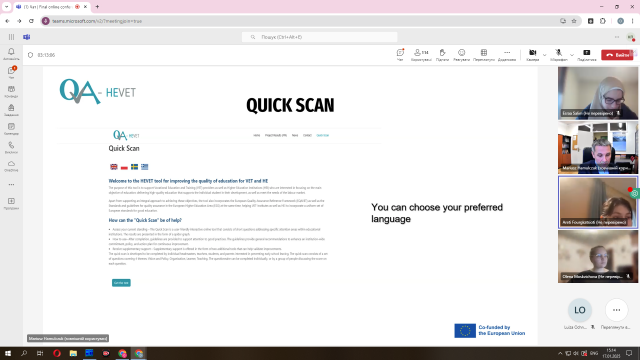This screenshot has width=640, height=360.
Task: Share screen content in the meeting
Action: tap(587, 55)
